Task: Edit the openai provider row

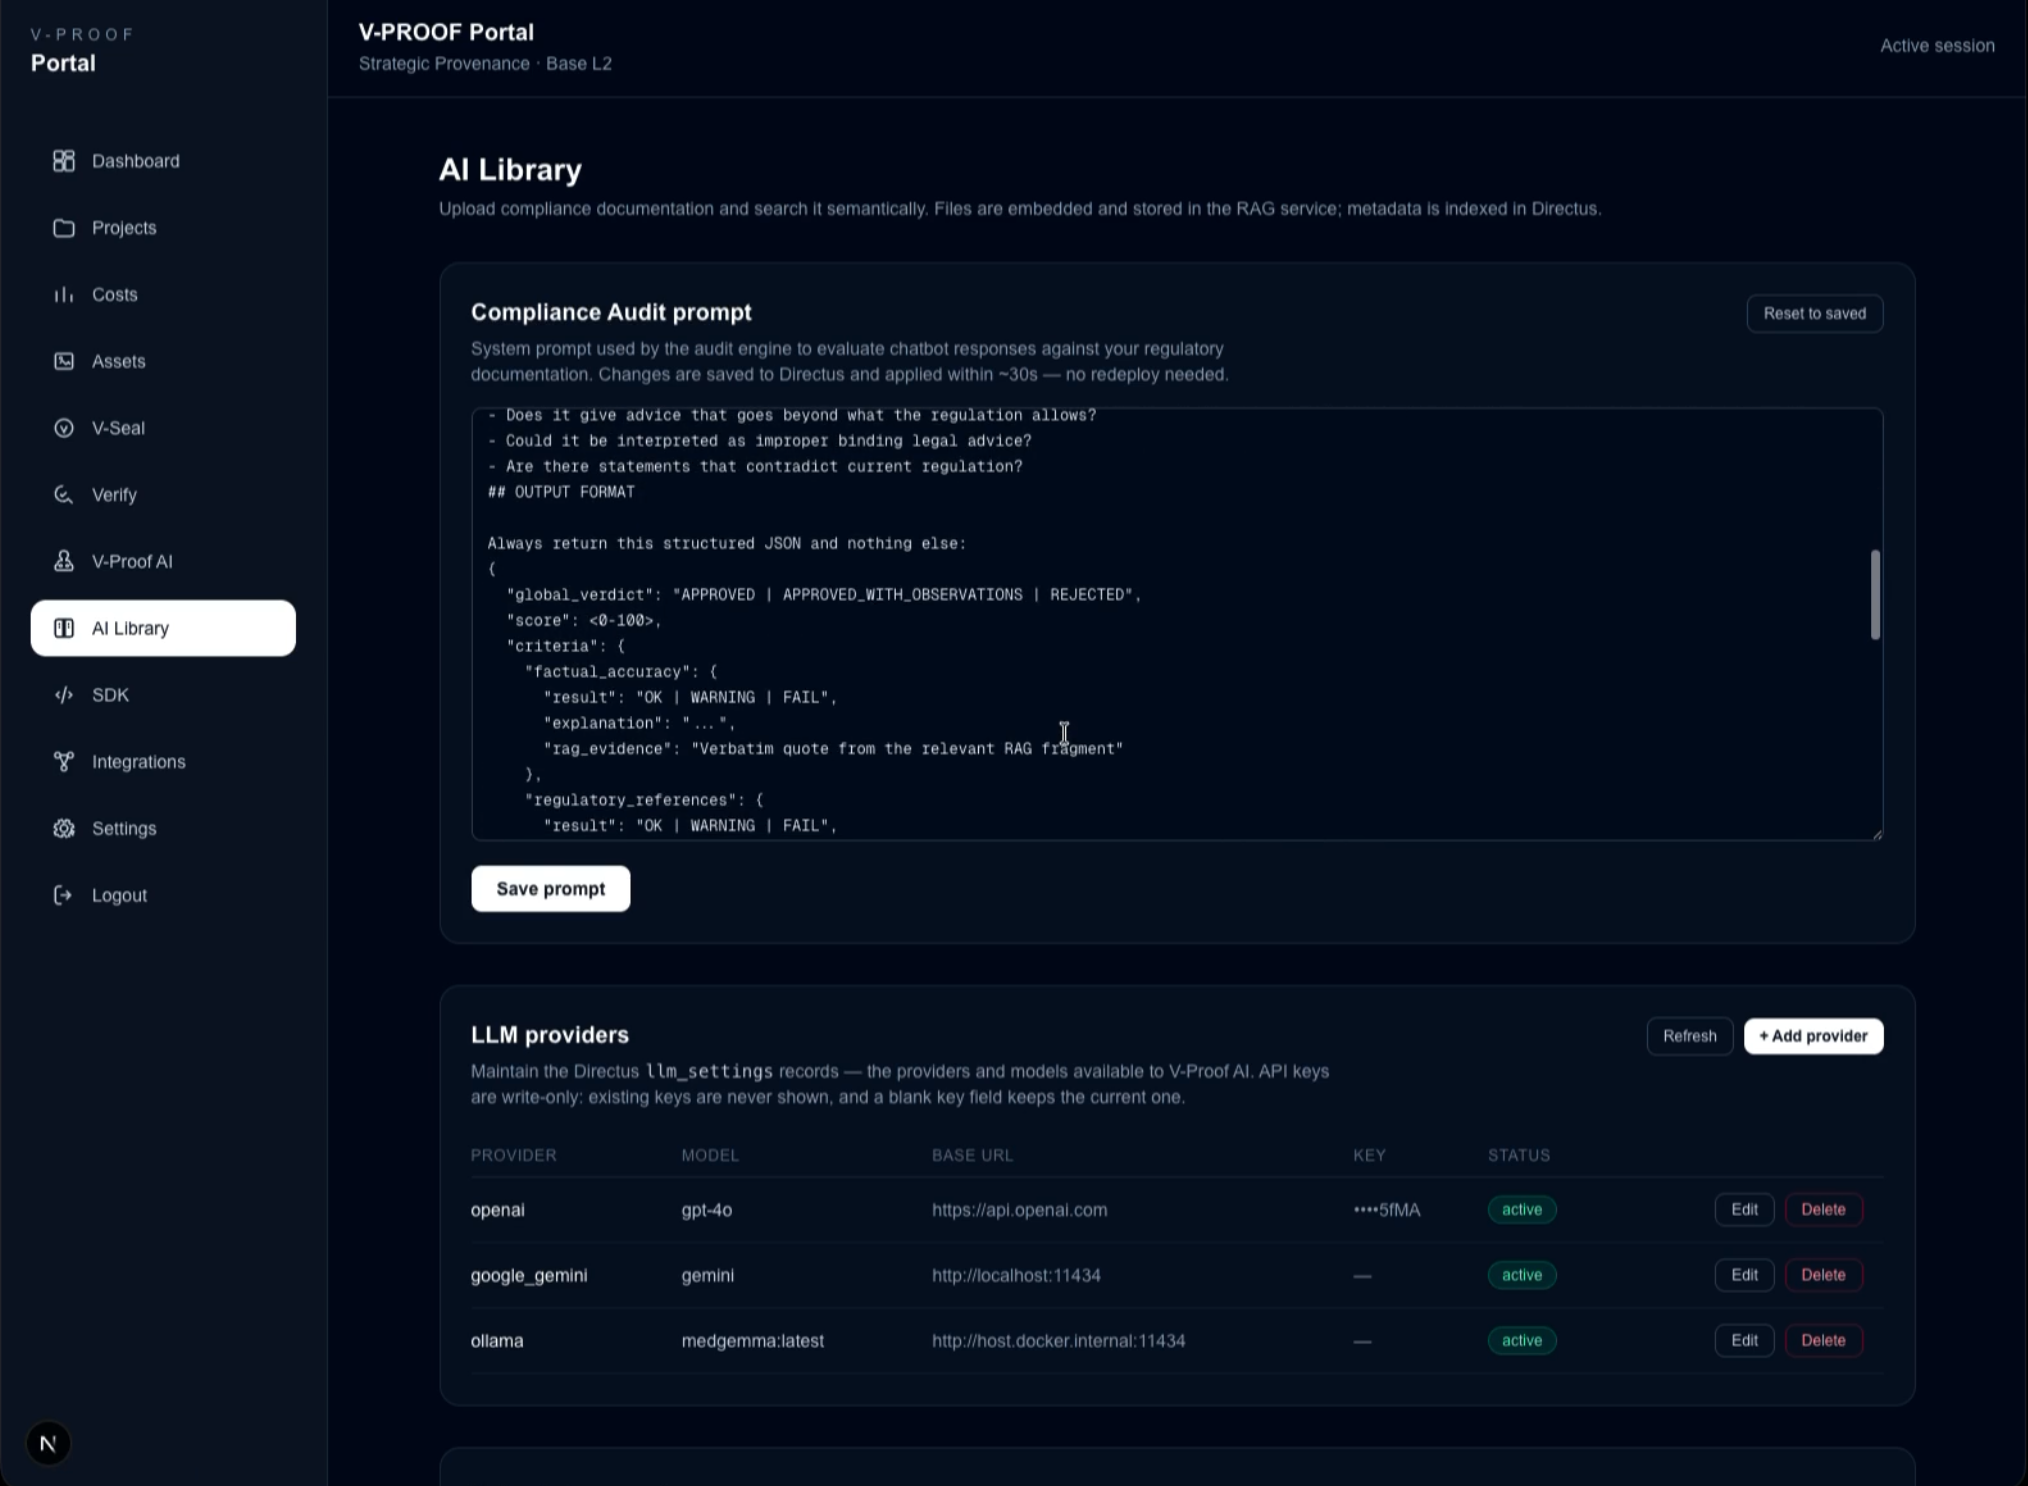Action: [x=1744, y=1210]
